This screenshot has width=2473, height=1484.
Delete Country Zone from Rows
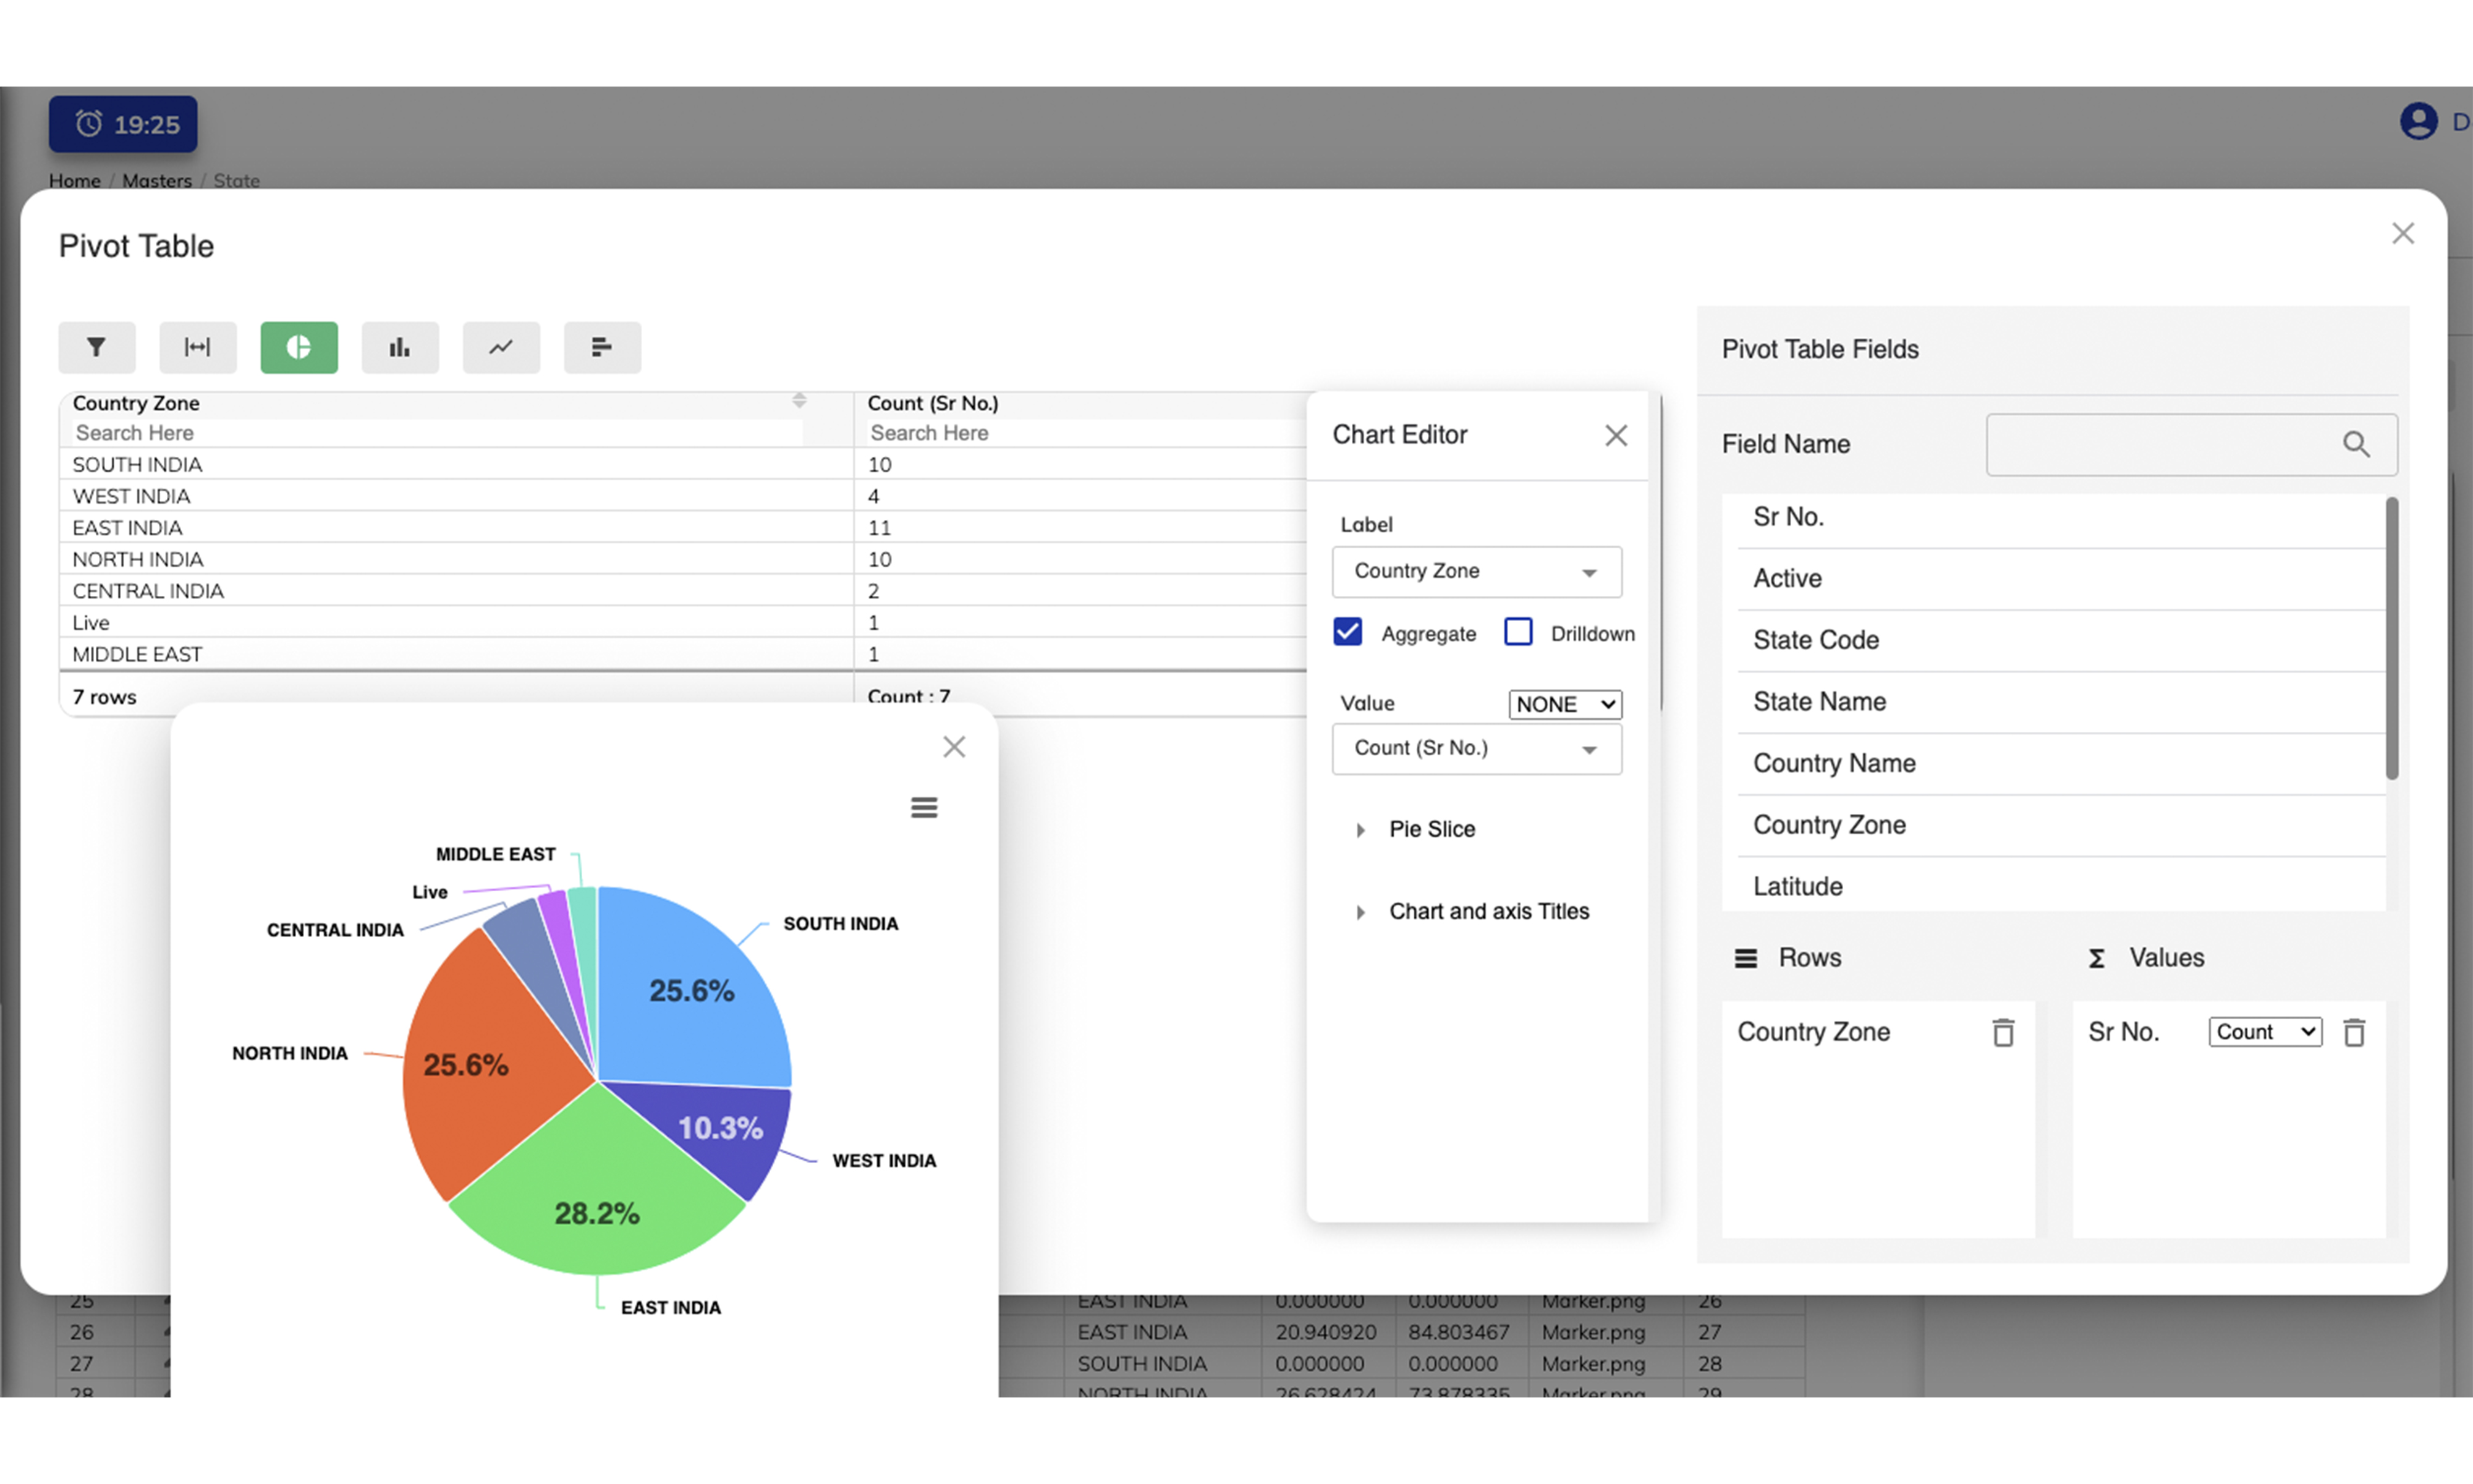2003,1032
